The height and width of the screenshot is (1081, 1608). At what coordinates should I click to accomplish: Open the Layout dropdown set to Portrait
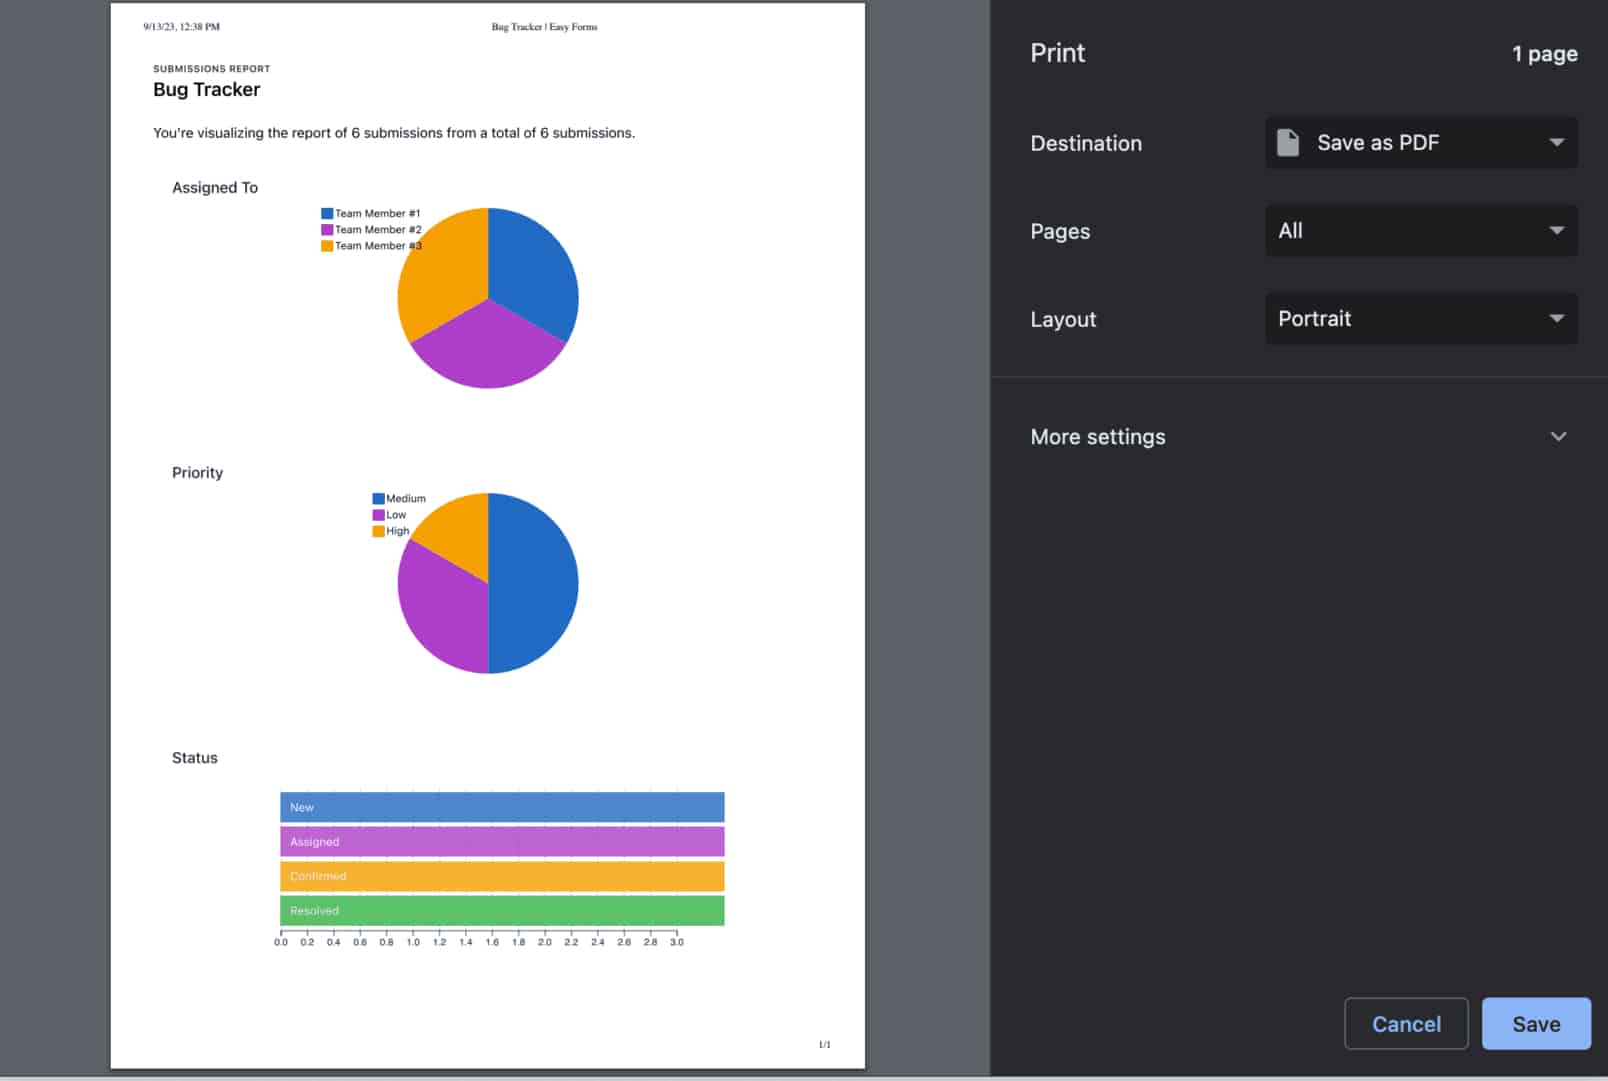coord(1420,319)
